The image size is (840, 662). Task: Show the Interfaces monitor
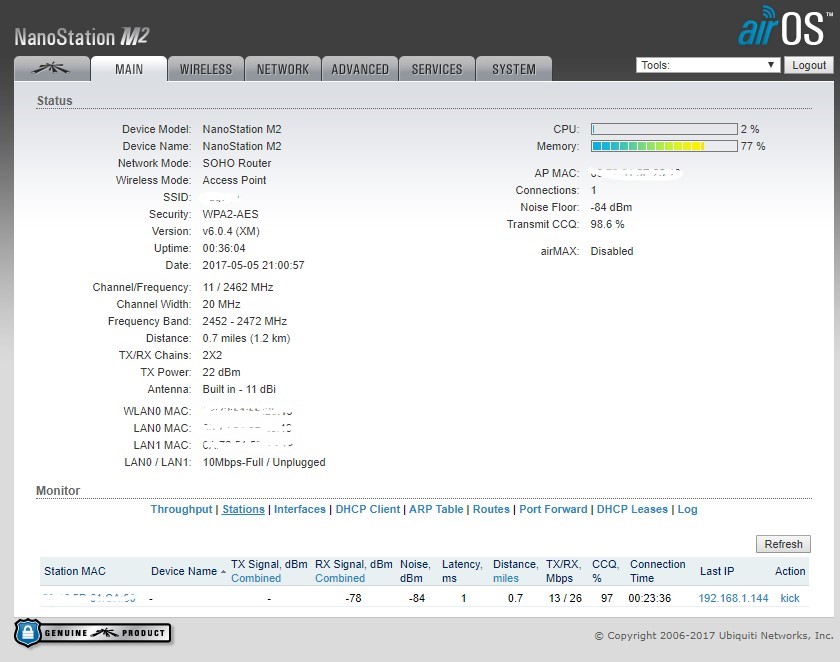pos(299,509)
